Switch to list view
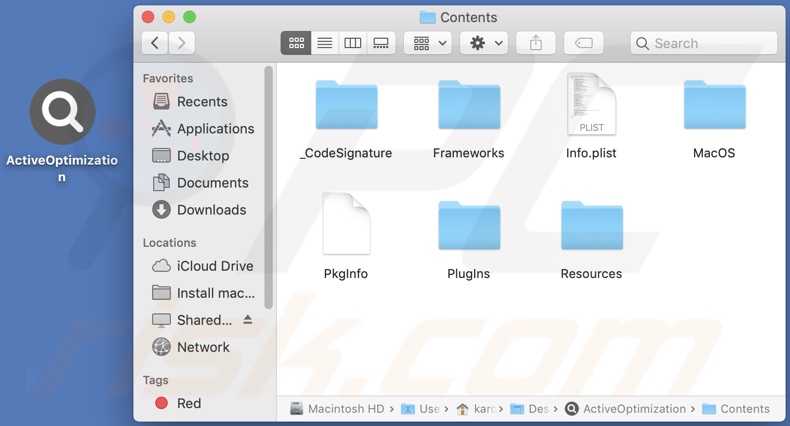Screen dimensions: 790x426 (324, 43)
